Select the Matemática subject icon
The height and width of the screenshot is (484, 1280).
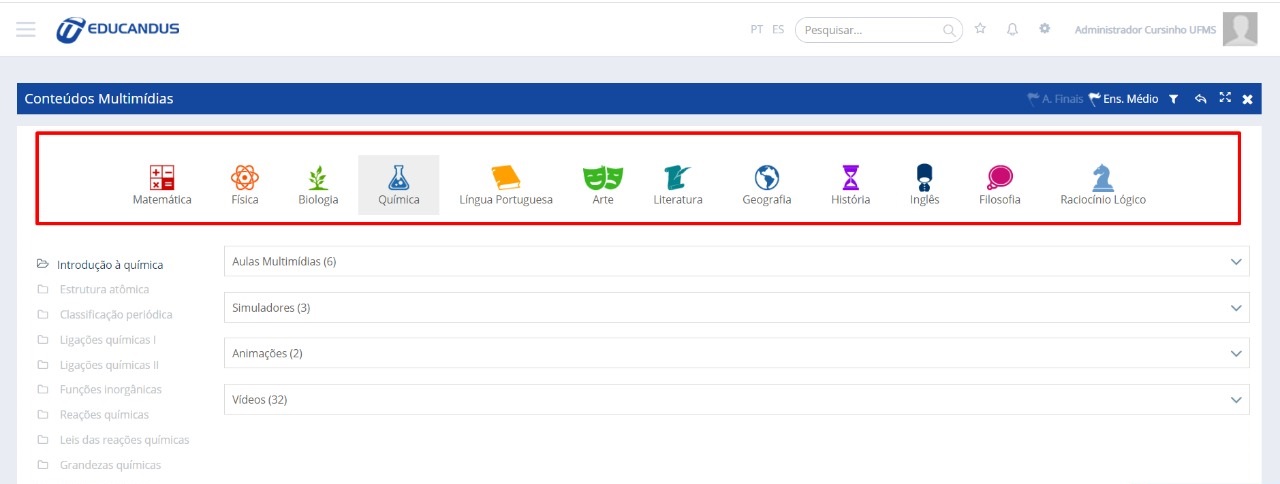pyautogui.click(x=162, y=178)
